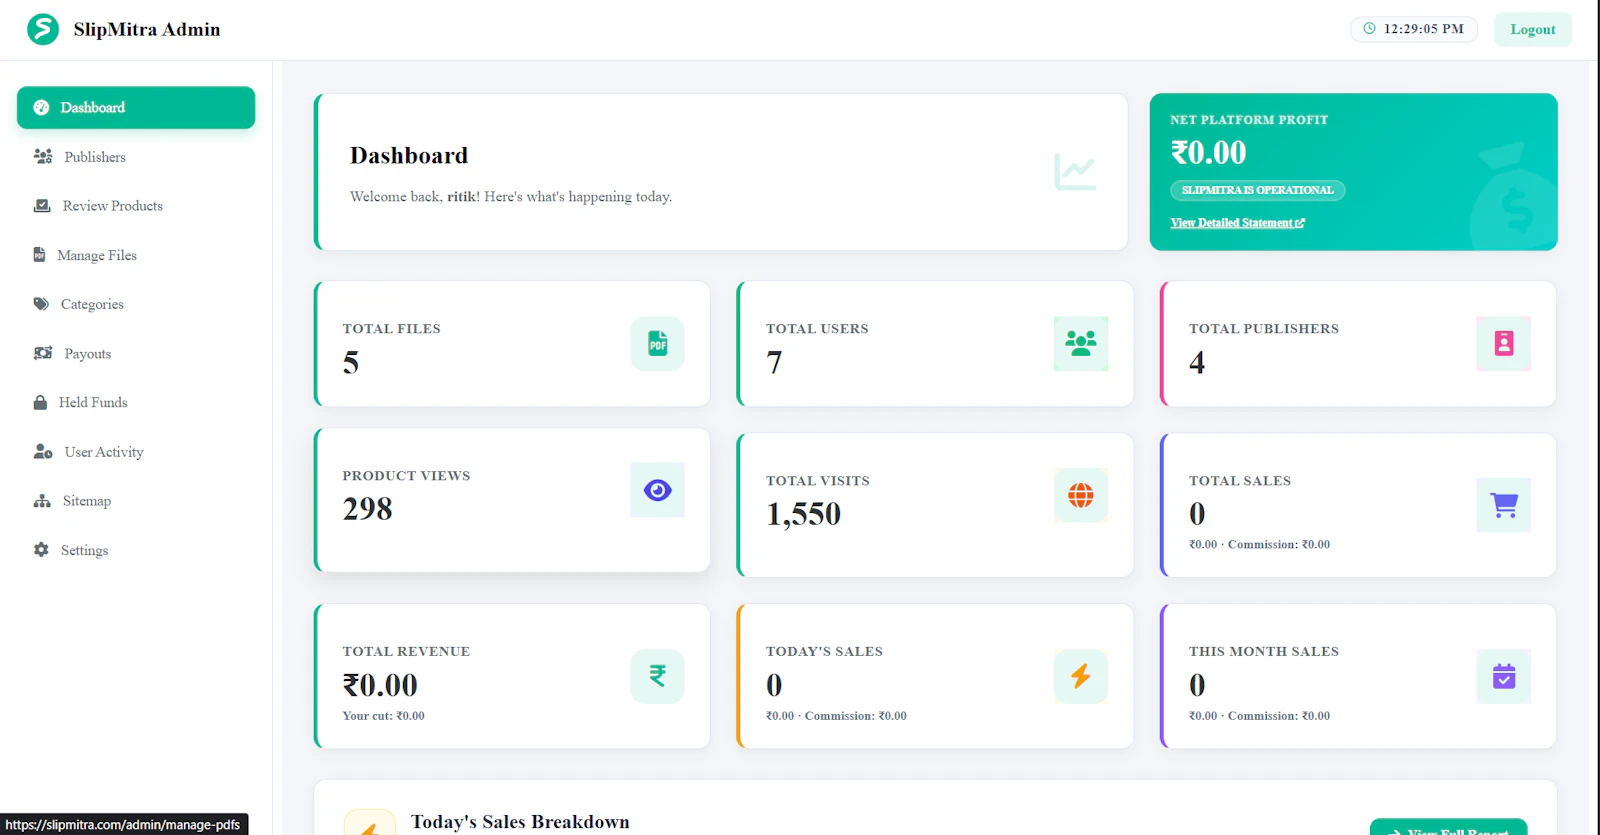Click the SlipMitra logo icon
The height and width of the screenshot is (835, 1600).
43,29
